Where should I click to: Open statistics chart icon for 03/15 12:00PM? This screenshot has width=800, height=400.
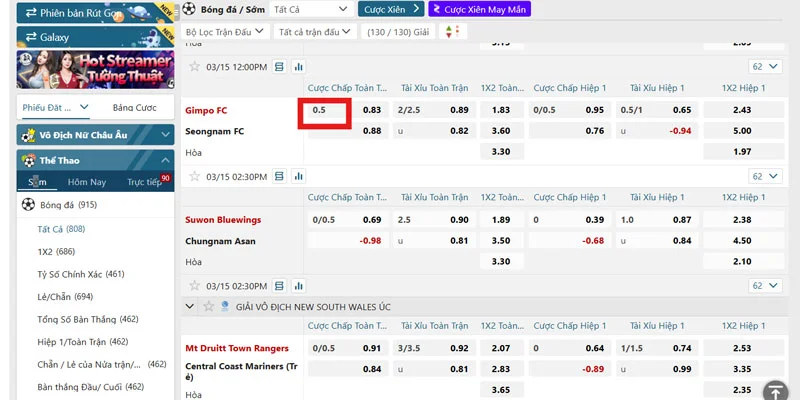tap(298, 67)
